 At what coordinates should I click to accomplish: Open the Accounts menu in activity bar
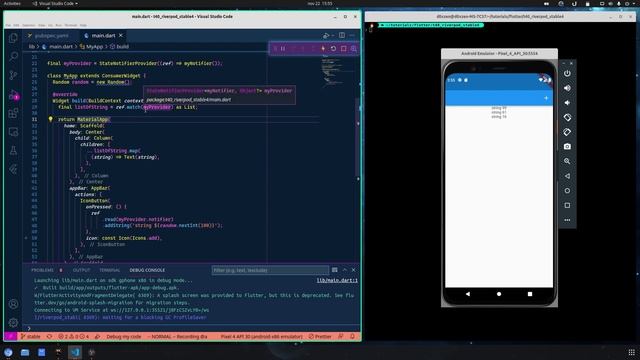click(13, 304)
